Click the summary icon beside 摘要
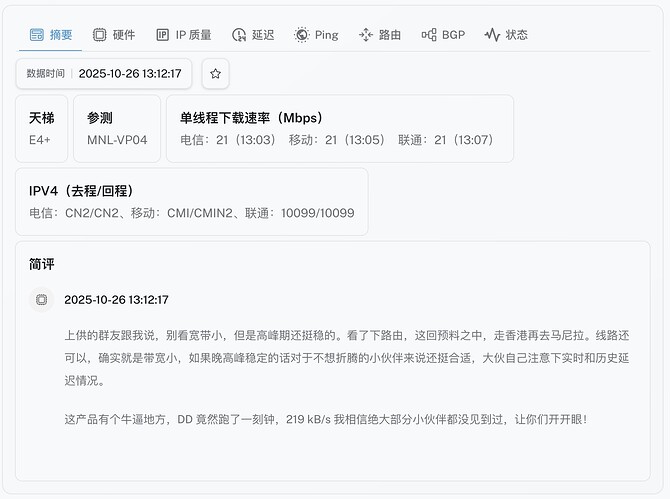Screen dimensions: 670x499 (36, 35)
